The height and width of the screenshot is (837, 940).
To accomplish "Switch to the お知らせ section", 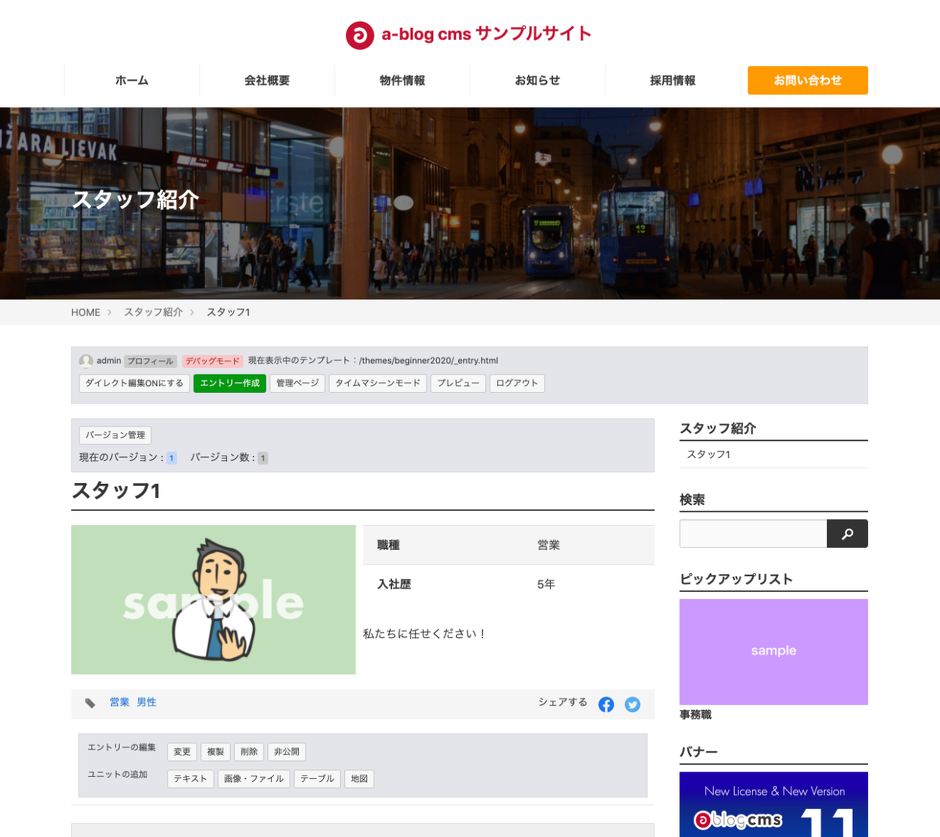I will point(537,81).
